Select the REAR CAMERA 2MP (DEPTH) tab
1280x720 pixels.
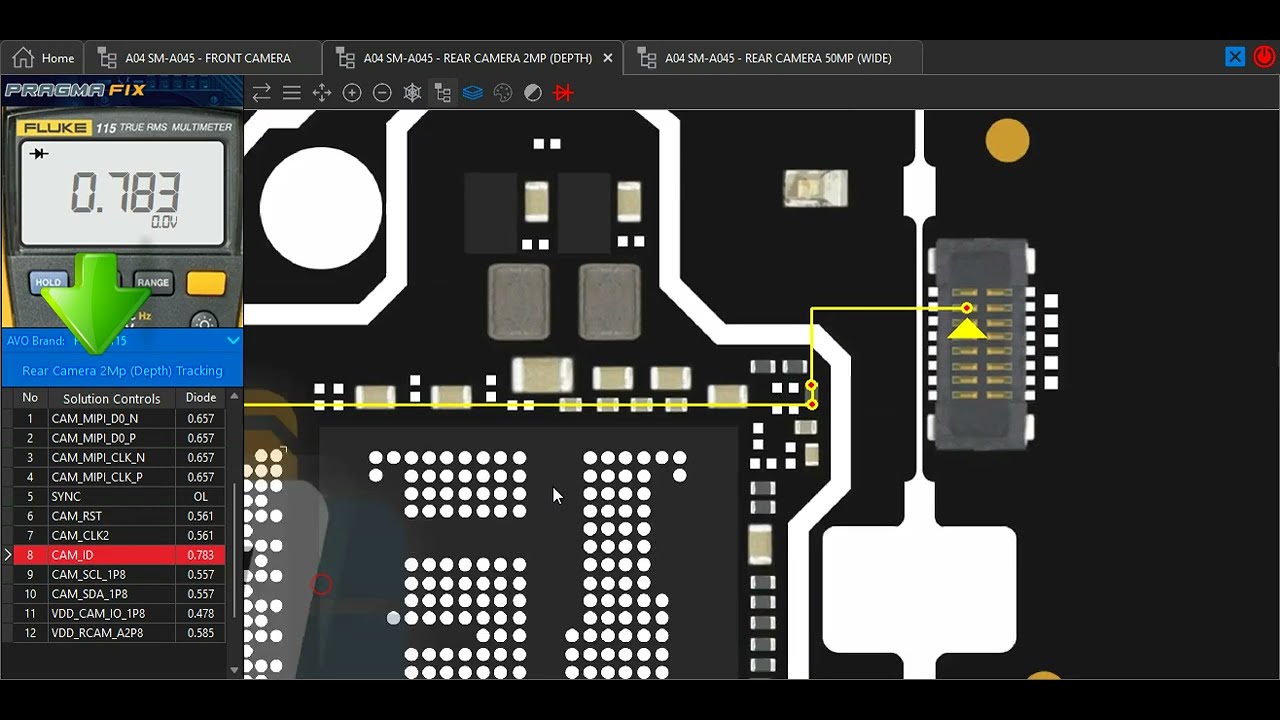(472, 58)
